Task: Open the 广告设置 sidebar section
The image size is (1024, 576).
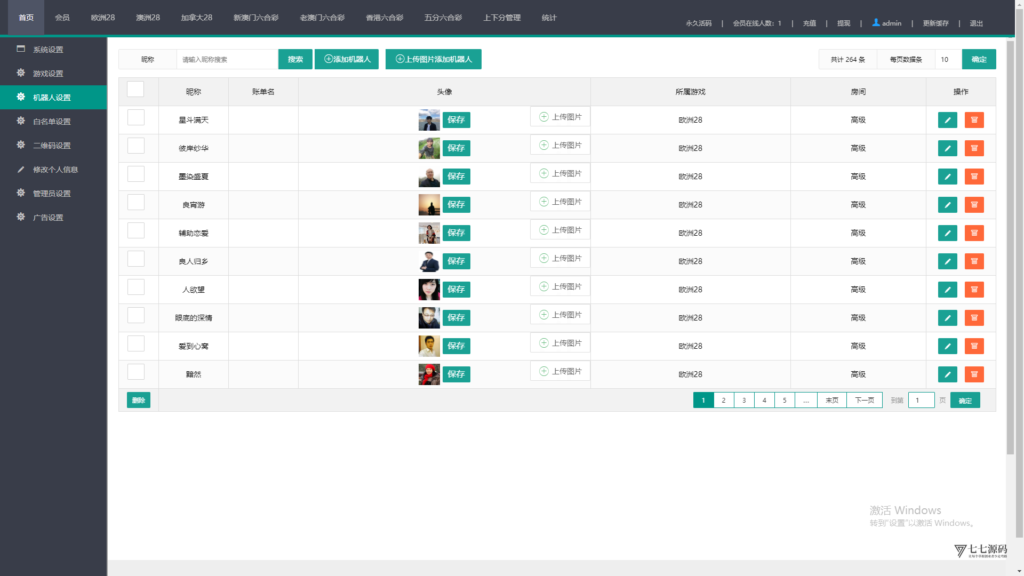Action: [48, 217]
